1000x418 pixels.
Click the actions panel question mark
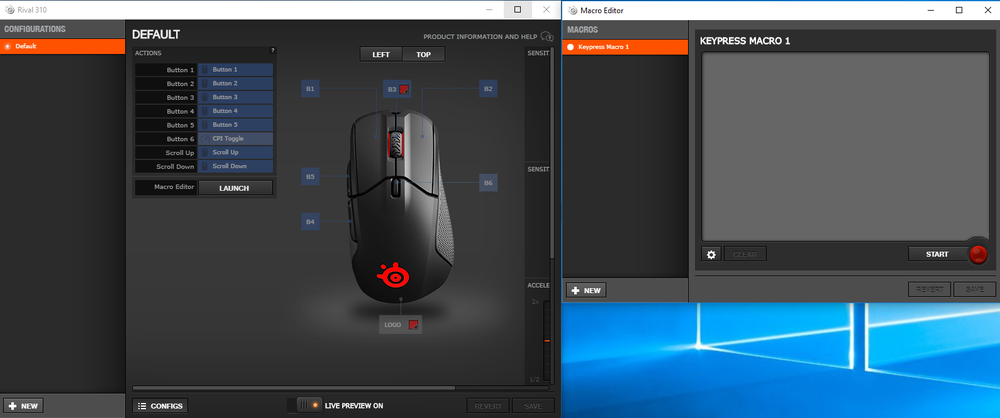tap(272, 50)
